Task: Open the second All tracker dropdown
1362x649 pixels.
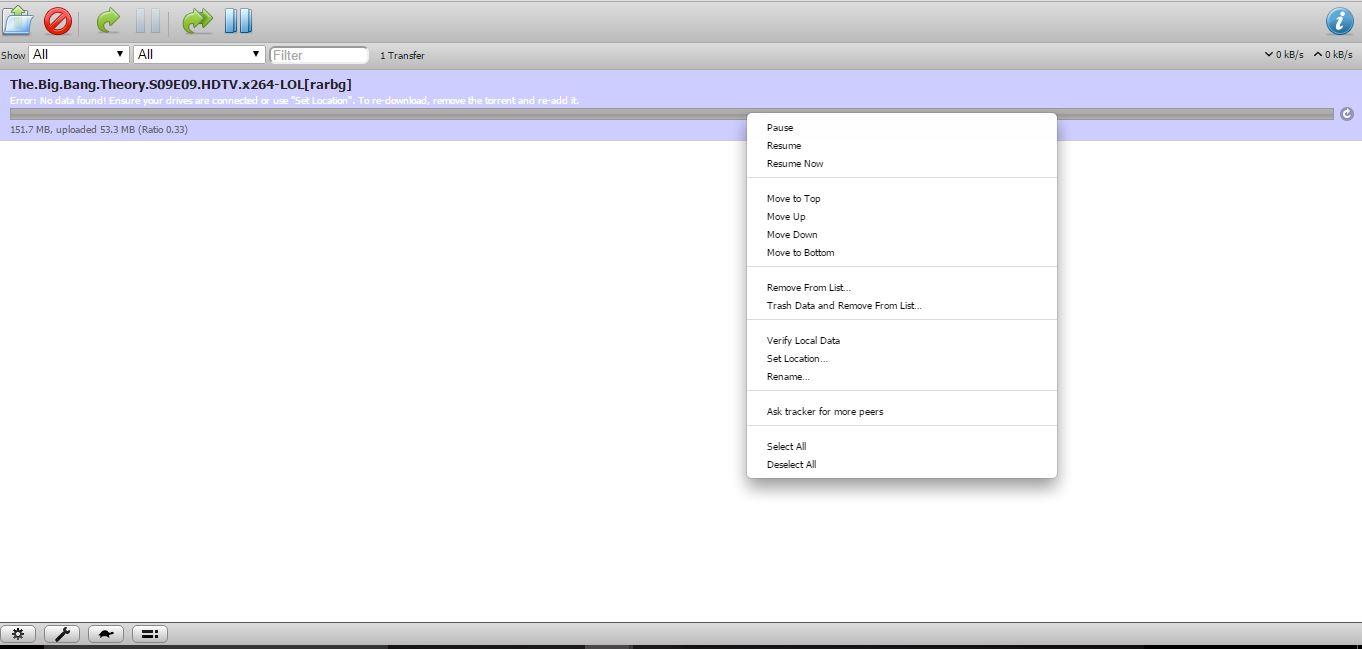Action: tap(197, 54)
